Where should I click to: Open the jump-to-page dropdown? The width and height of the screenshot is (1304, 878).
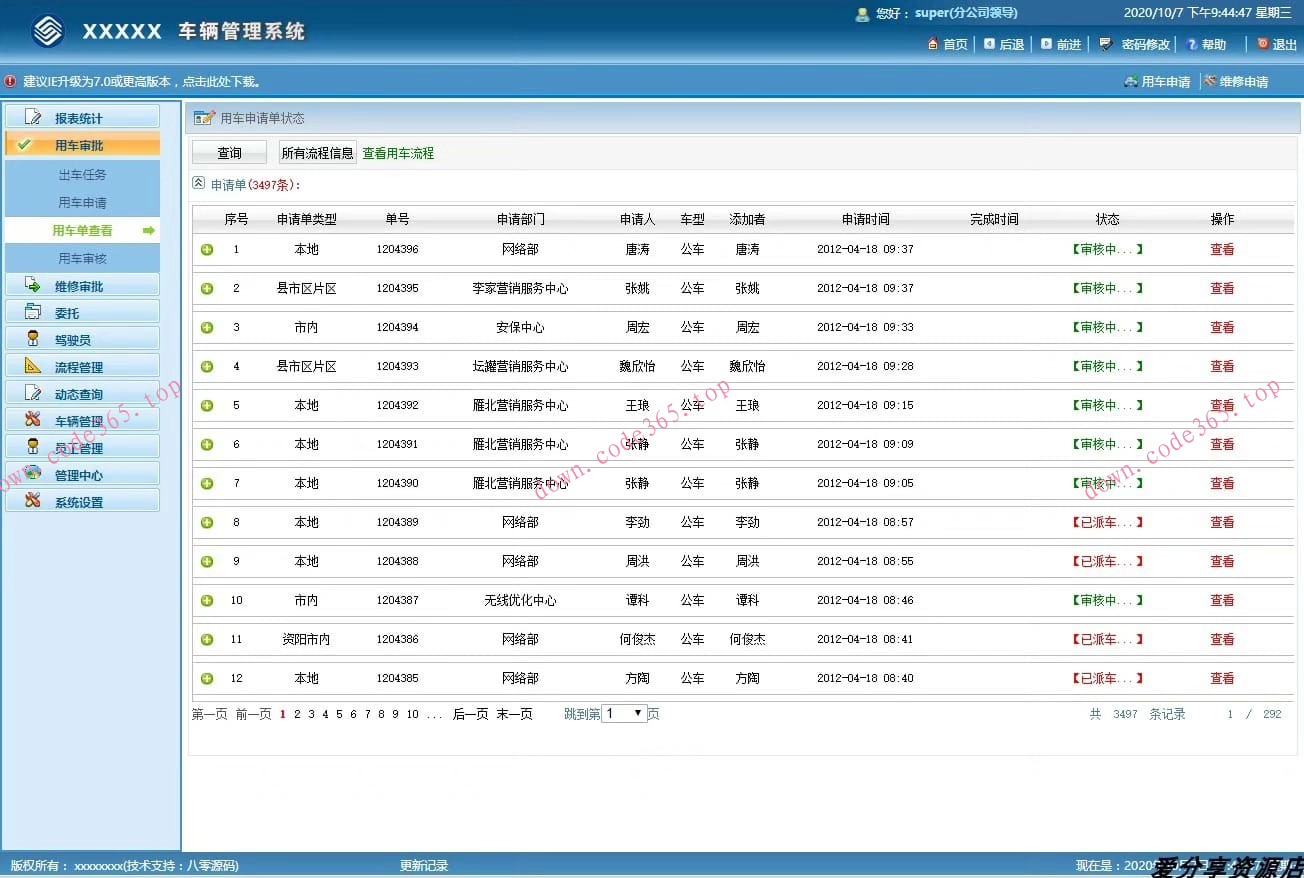click(x=624, y=714)
